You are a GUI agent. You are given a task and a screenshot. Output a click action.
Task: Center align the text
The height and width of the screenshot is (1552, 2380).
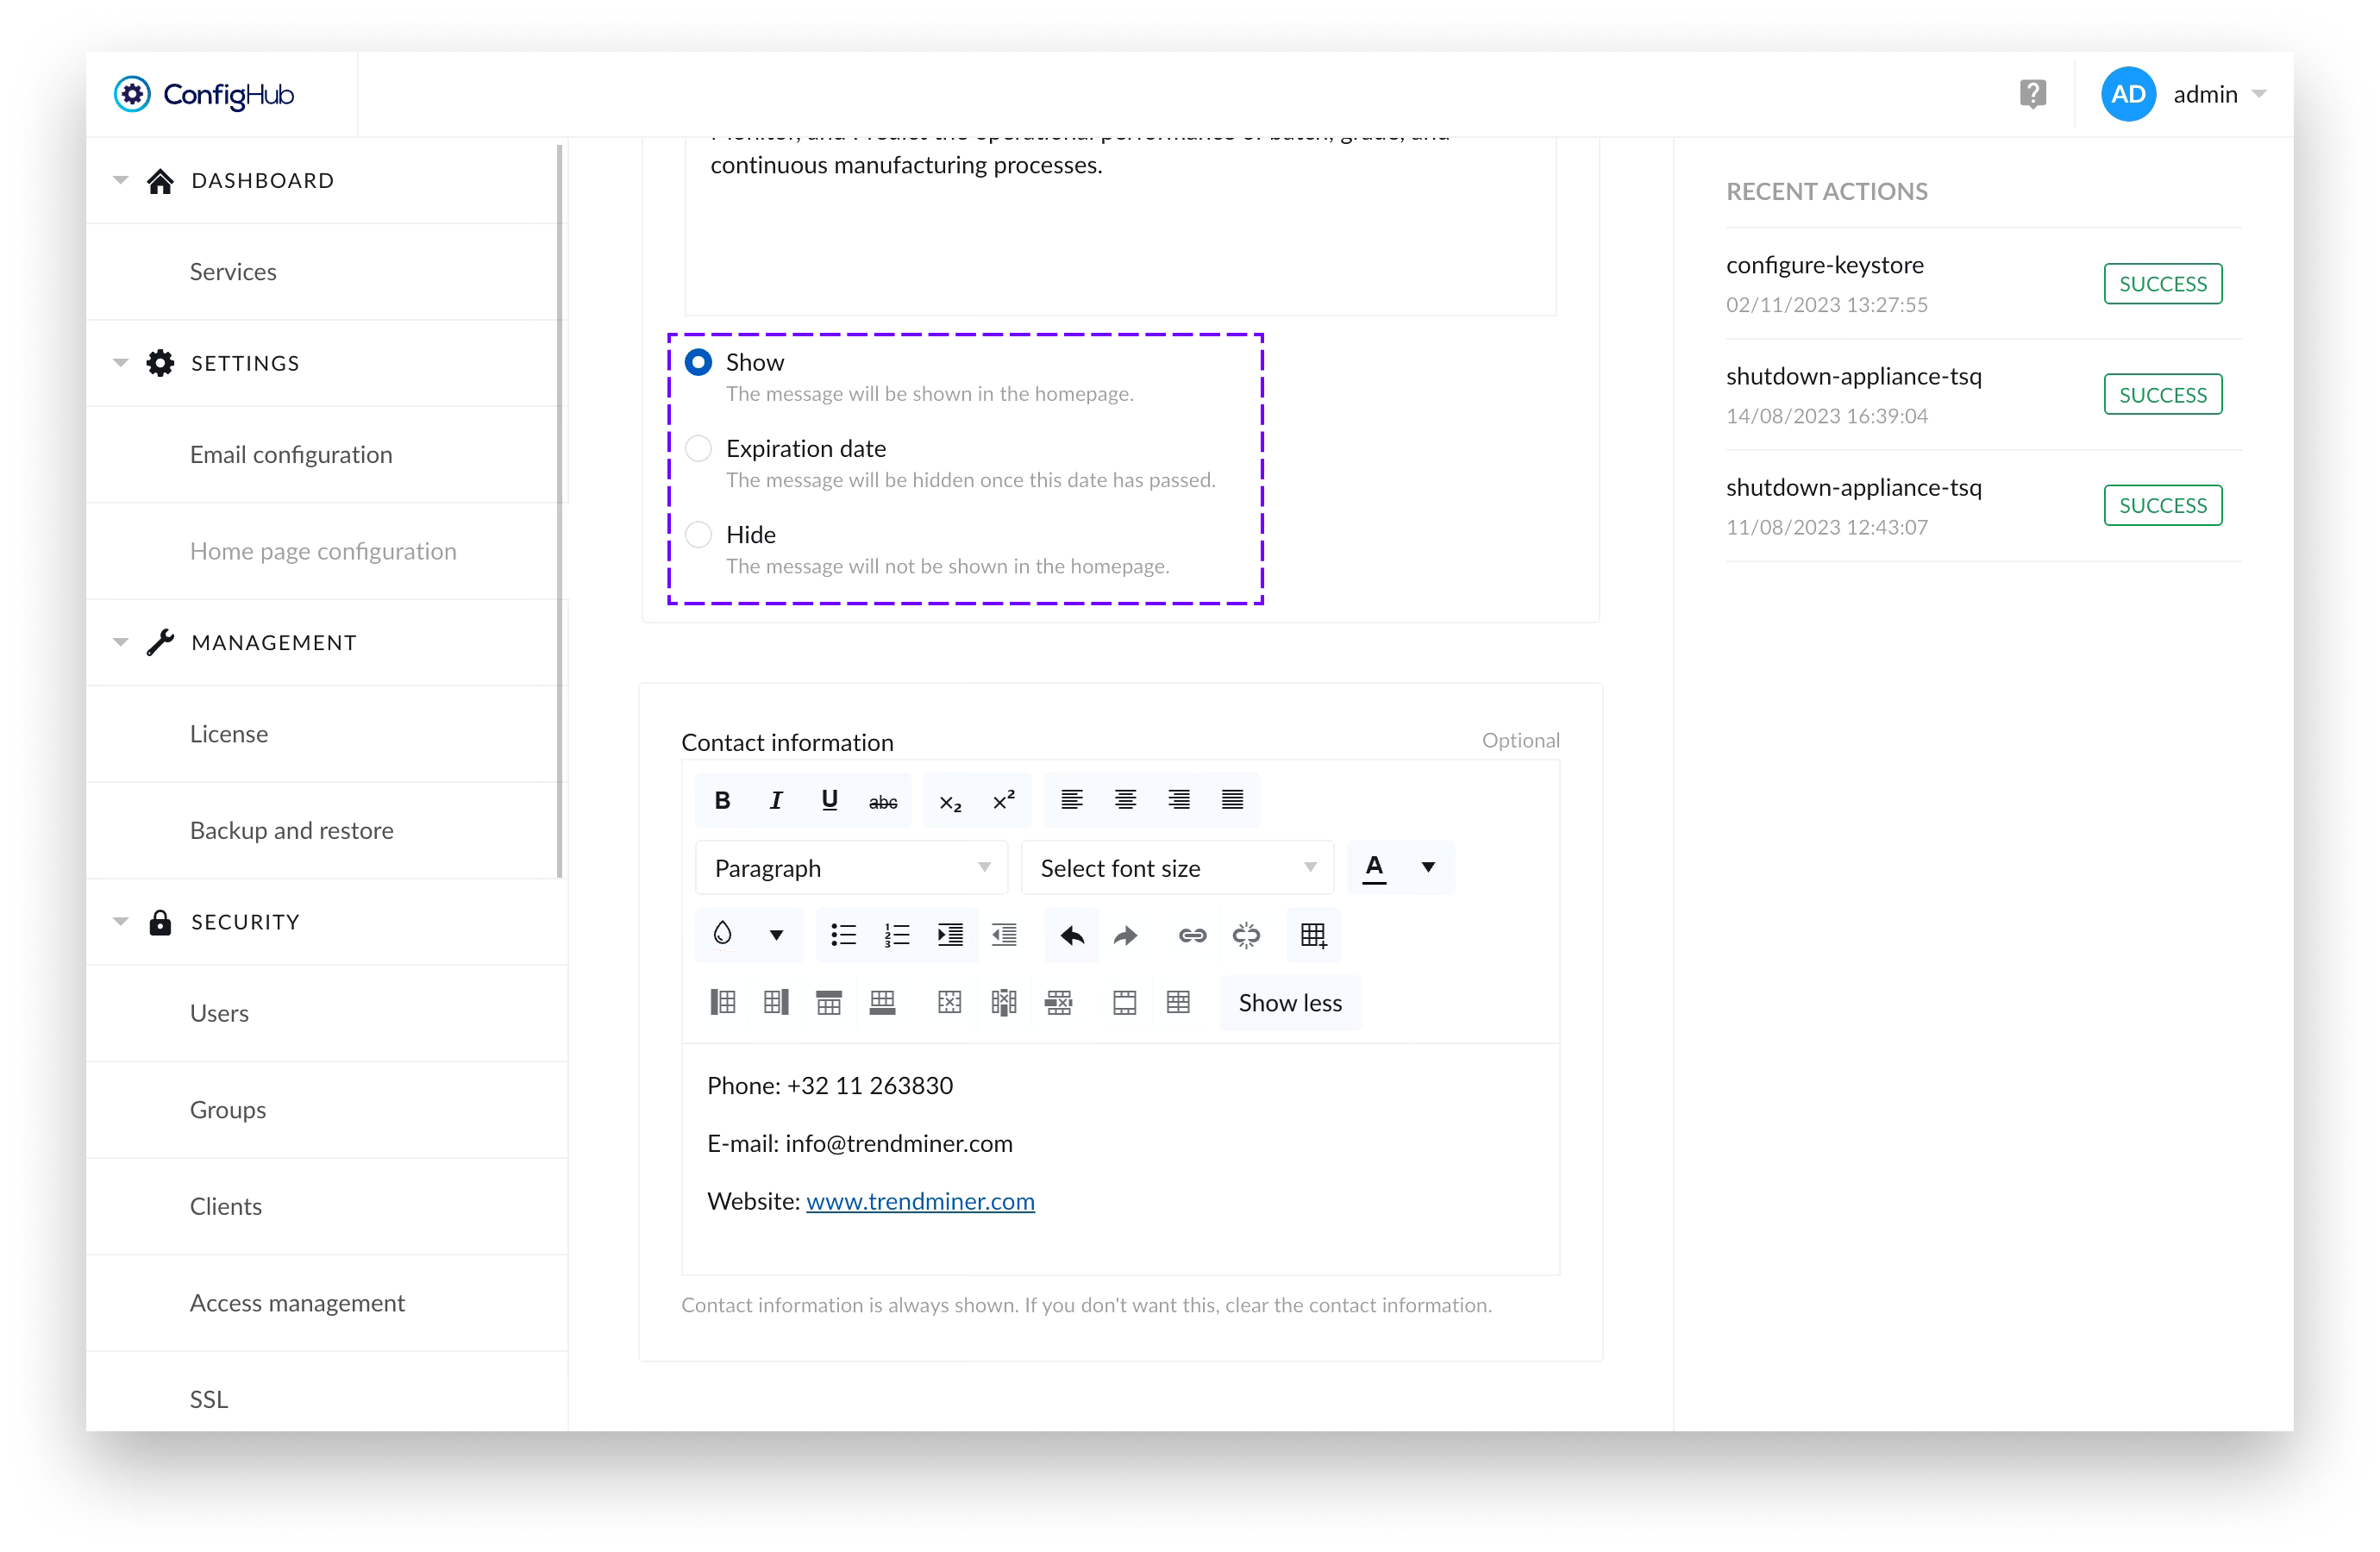(1125, 800)
